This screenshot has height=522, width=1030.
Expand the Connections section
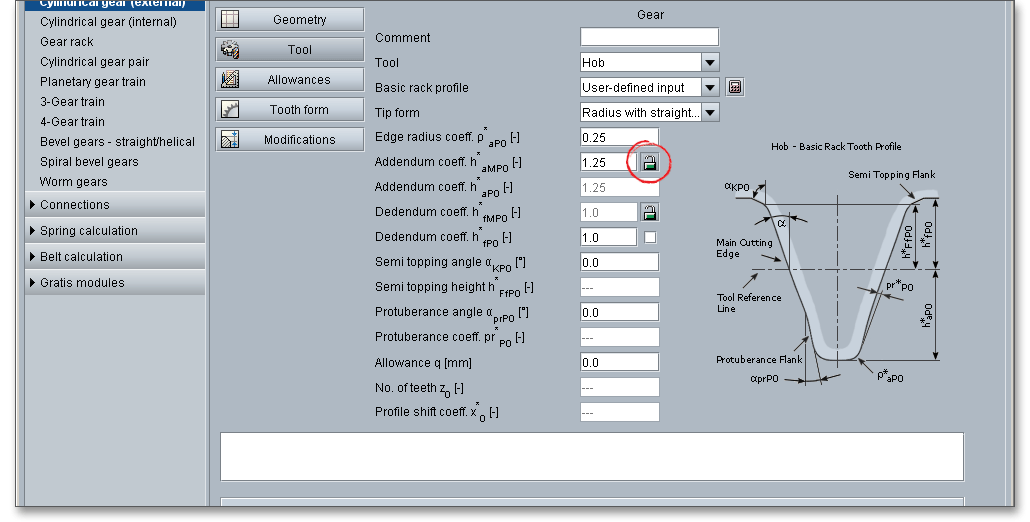click(x=75, y=205)
